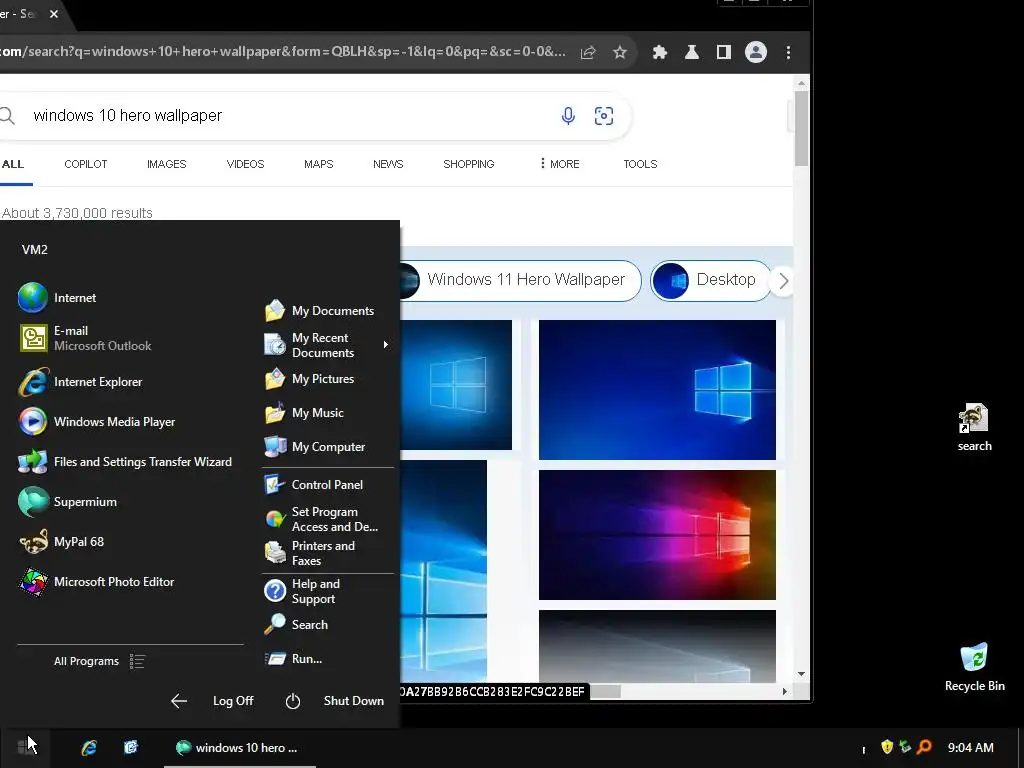This screenshot has width=1024, height=768.
Task: Click the Start button on the taskbar
Action: point(26,746)
